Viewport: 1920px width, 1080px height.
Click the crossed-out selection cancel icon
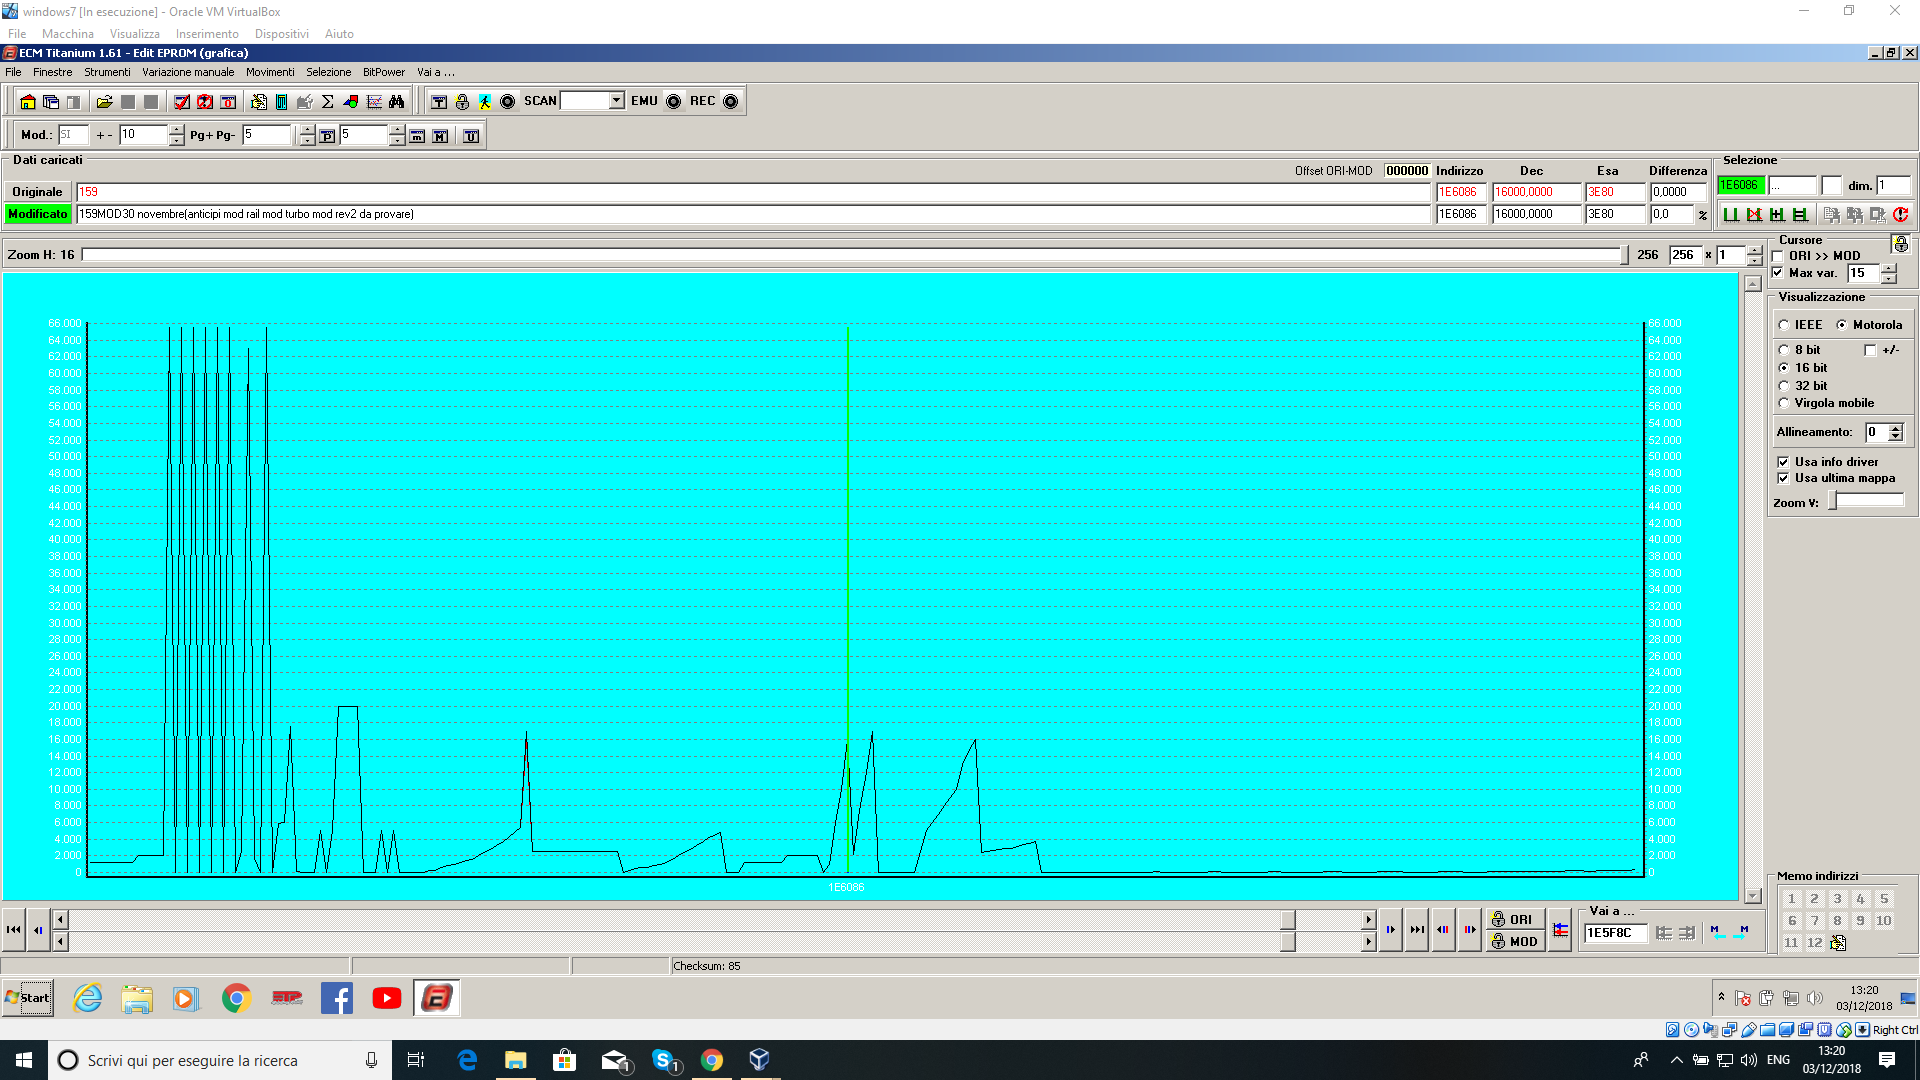(x=1754, y=214)
